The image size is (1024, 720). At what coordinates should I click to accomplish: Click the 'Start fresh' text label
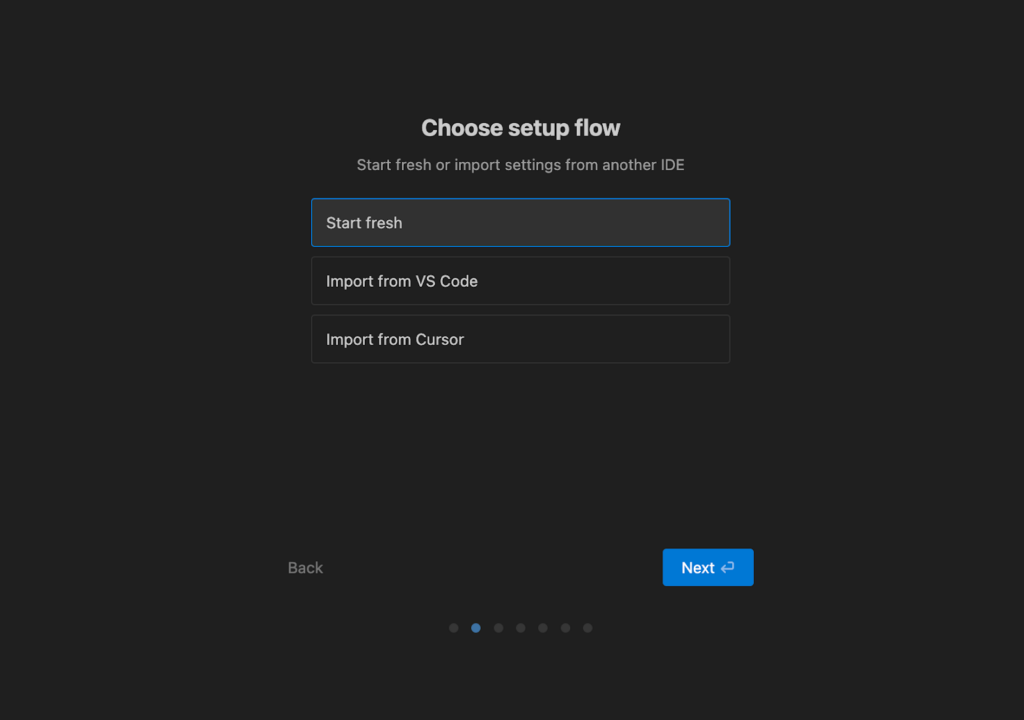[x=364, y=223]
